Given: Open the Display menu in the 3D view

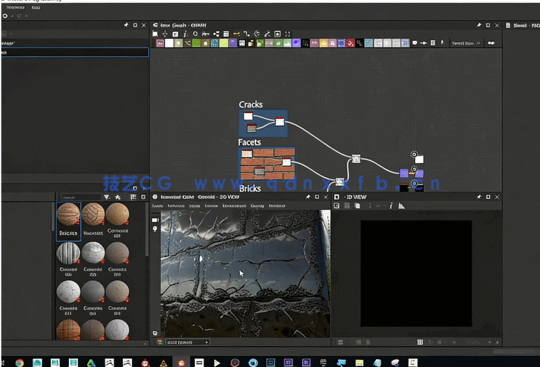Looking at the screenshot, I should click(257, 206).
